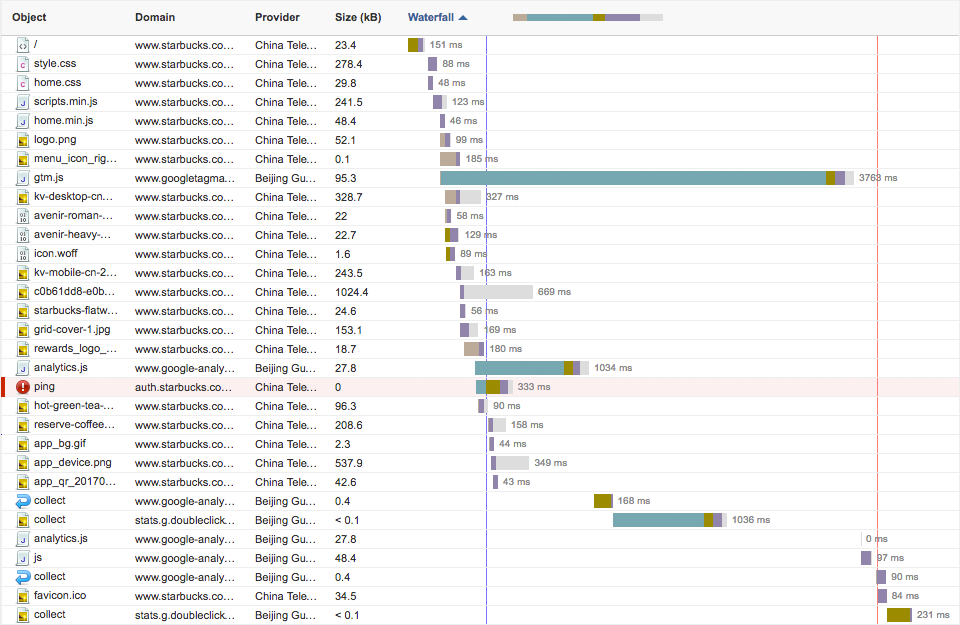Viewport: 960px width, 625px height.
Task: Click the redirect arrow icon beside first collect
Action: point(23,501)
